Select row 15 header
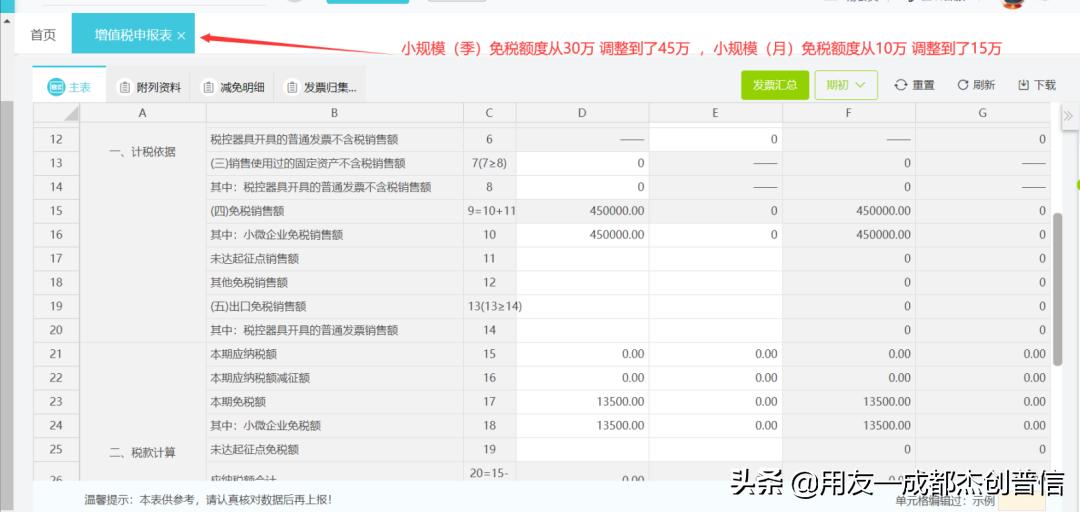1080x512 pixels. [56, 211]
